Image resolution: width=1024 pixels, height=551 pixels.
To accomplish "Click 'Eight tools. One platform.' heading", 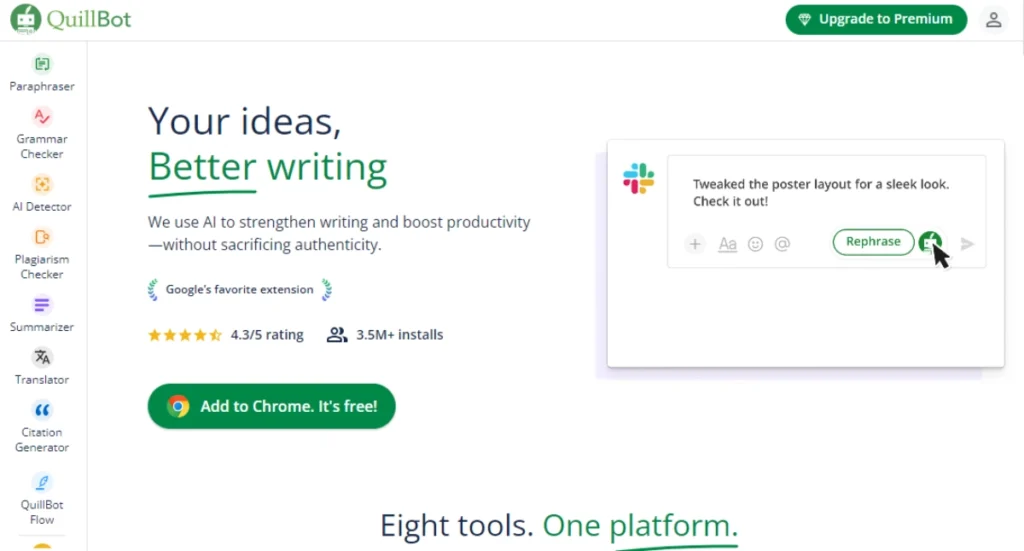I will click(559, 526).
